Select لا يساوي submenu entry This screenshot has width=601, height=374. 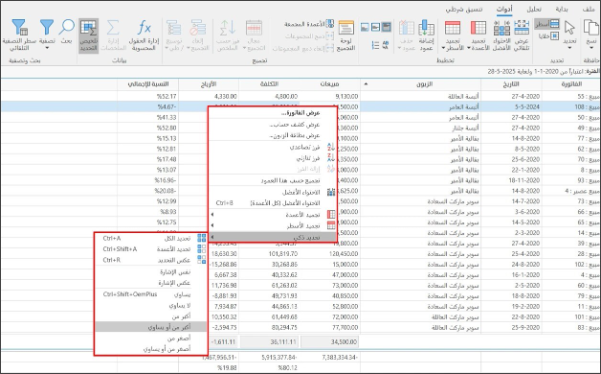[x=151, y=305]
